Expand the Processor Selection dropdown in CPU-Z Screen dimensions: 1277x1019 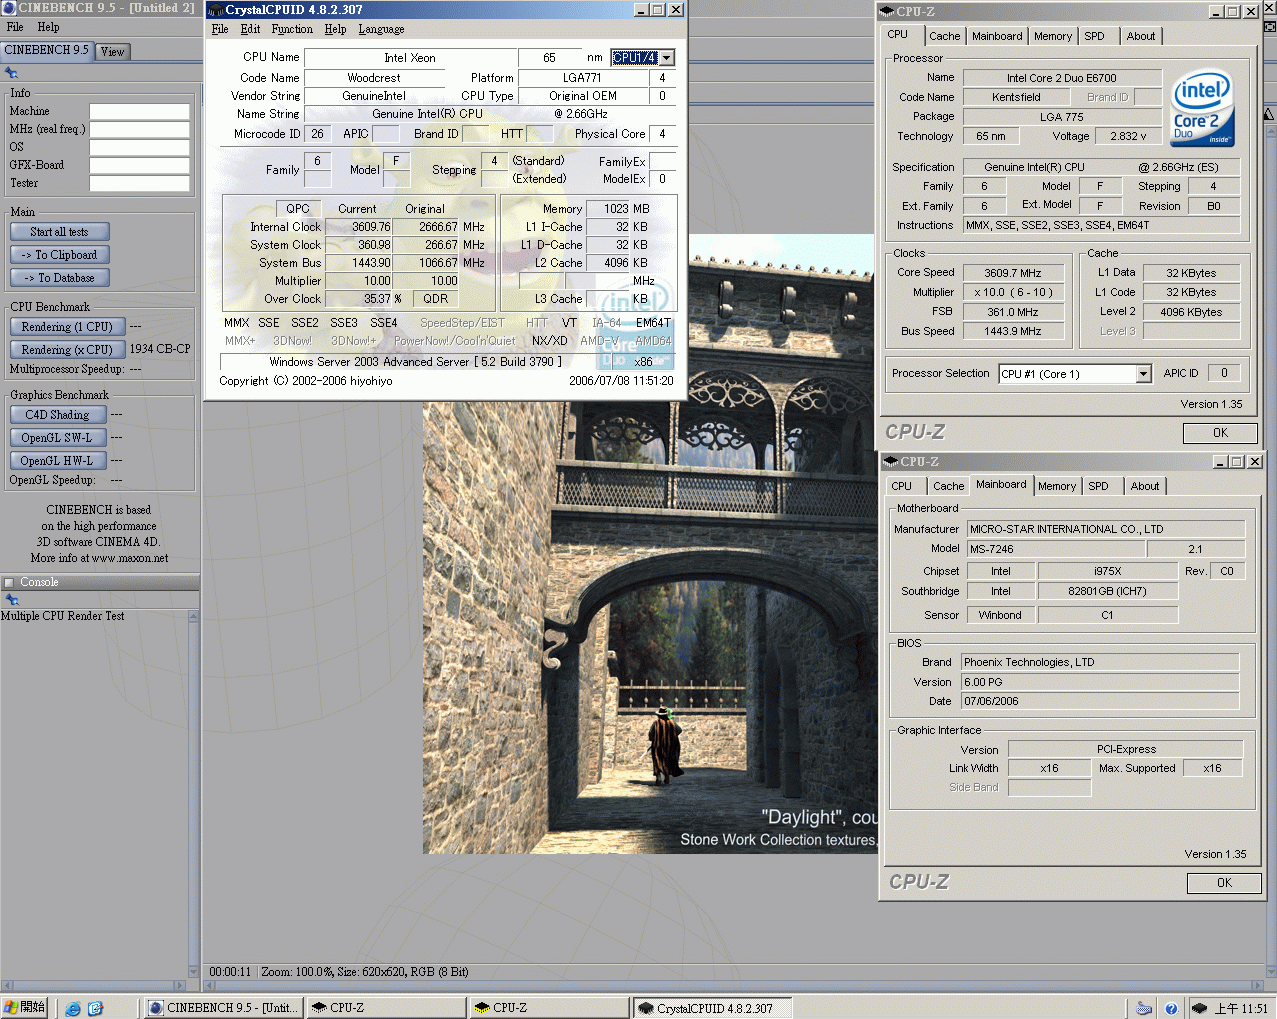(x=1144, y=374)
